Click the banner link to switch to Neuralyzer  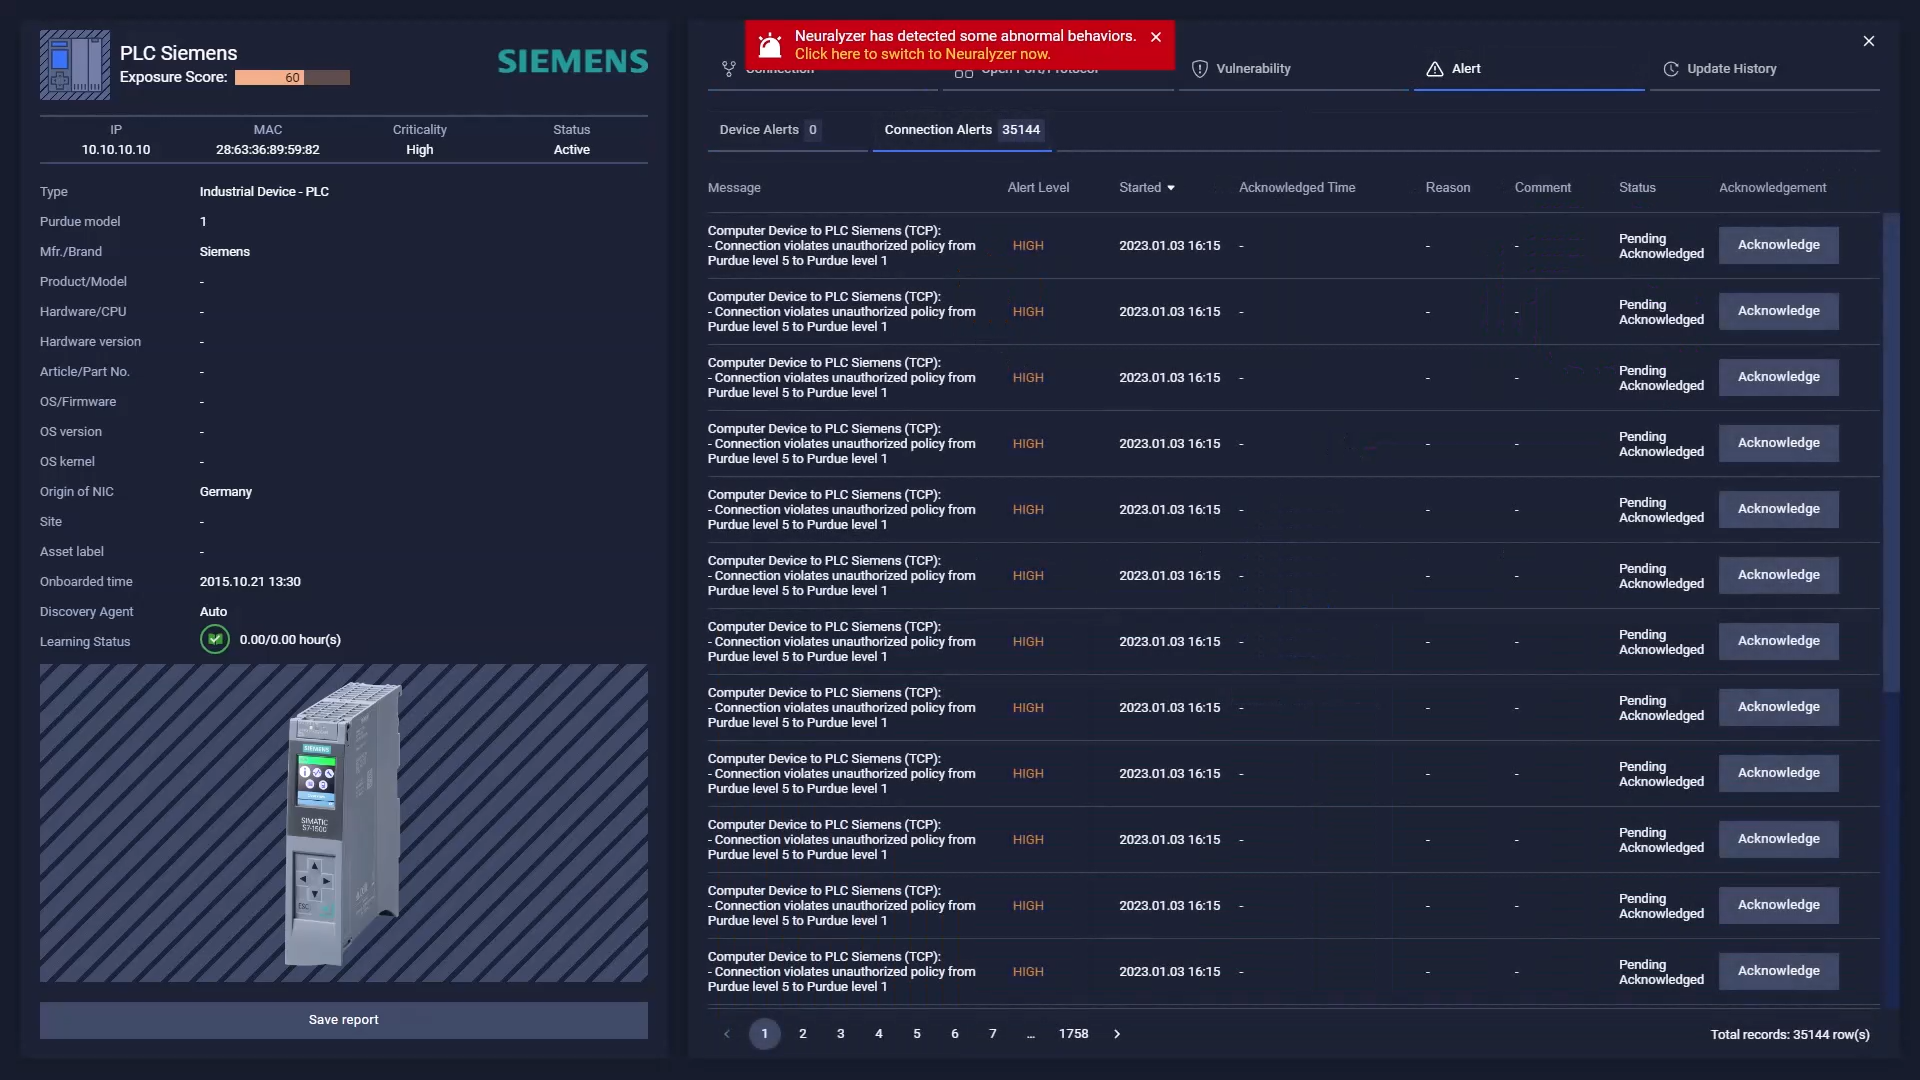coord(922,54)
